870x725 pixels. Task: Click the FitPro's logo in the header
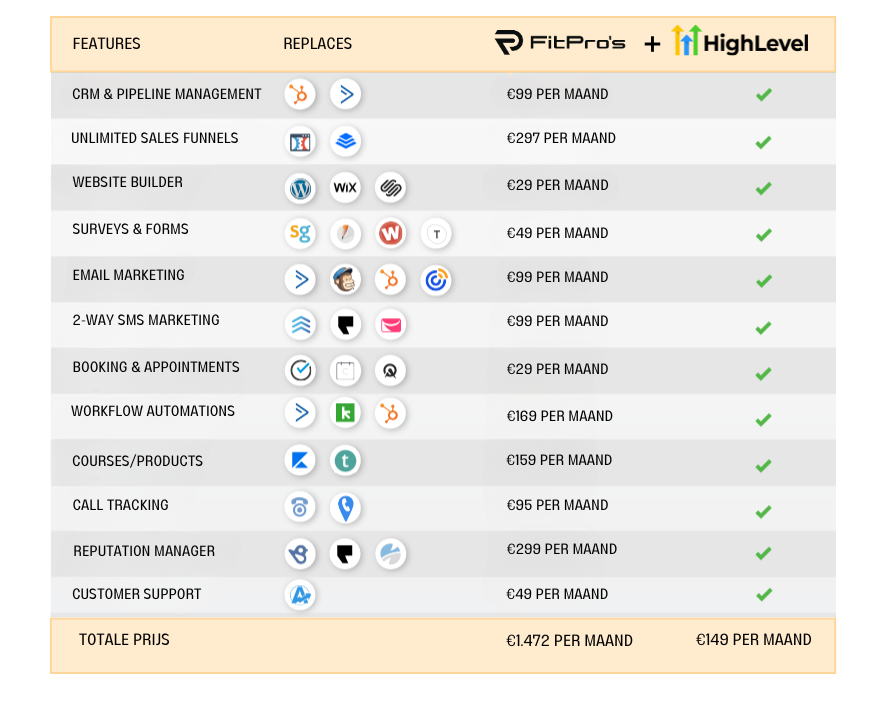(x=560, y=43)
